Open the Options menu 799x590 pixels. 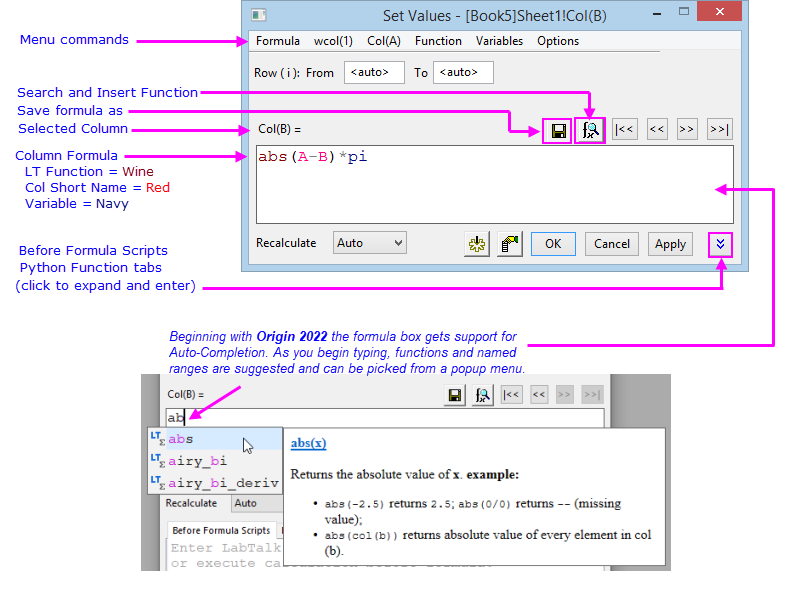click(x=558, y=41)
